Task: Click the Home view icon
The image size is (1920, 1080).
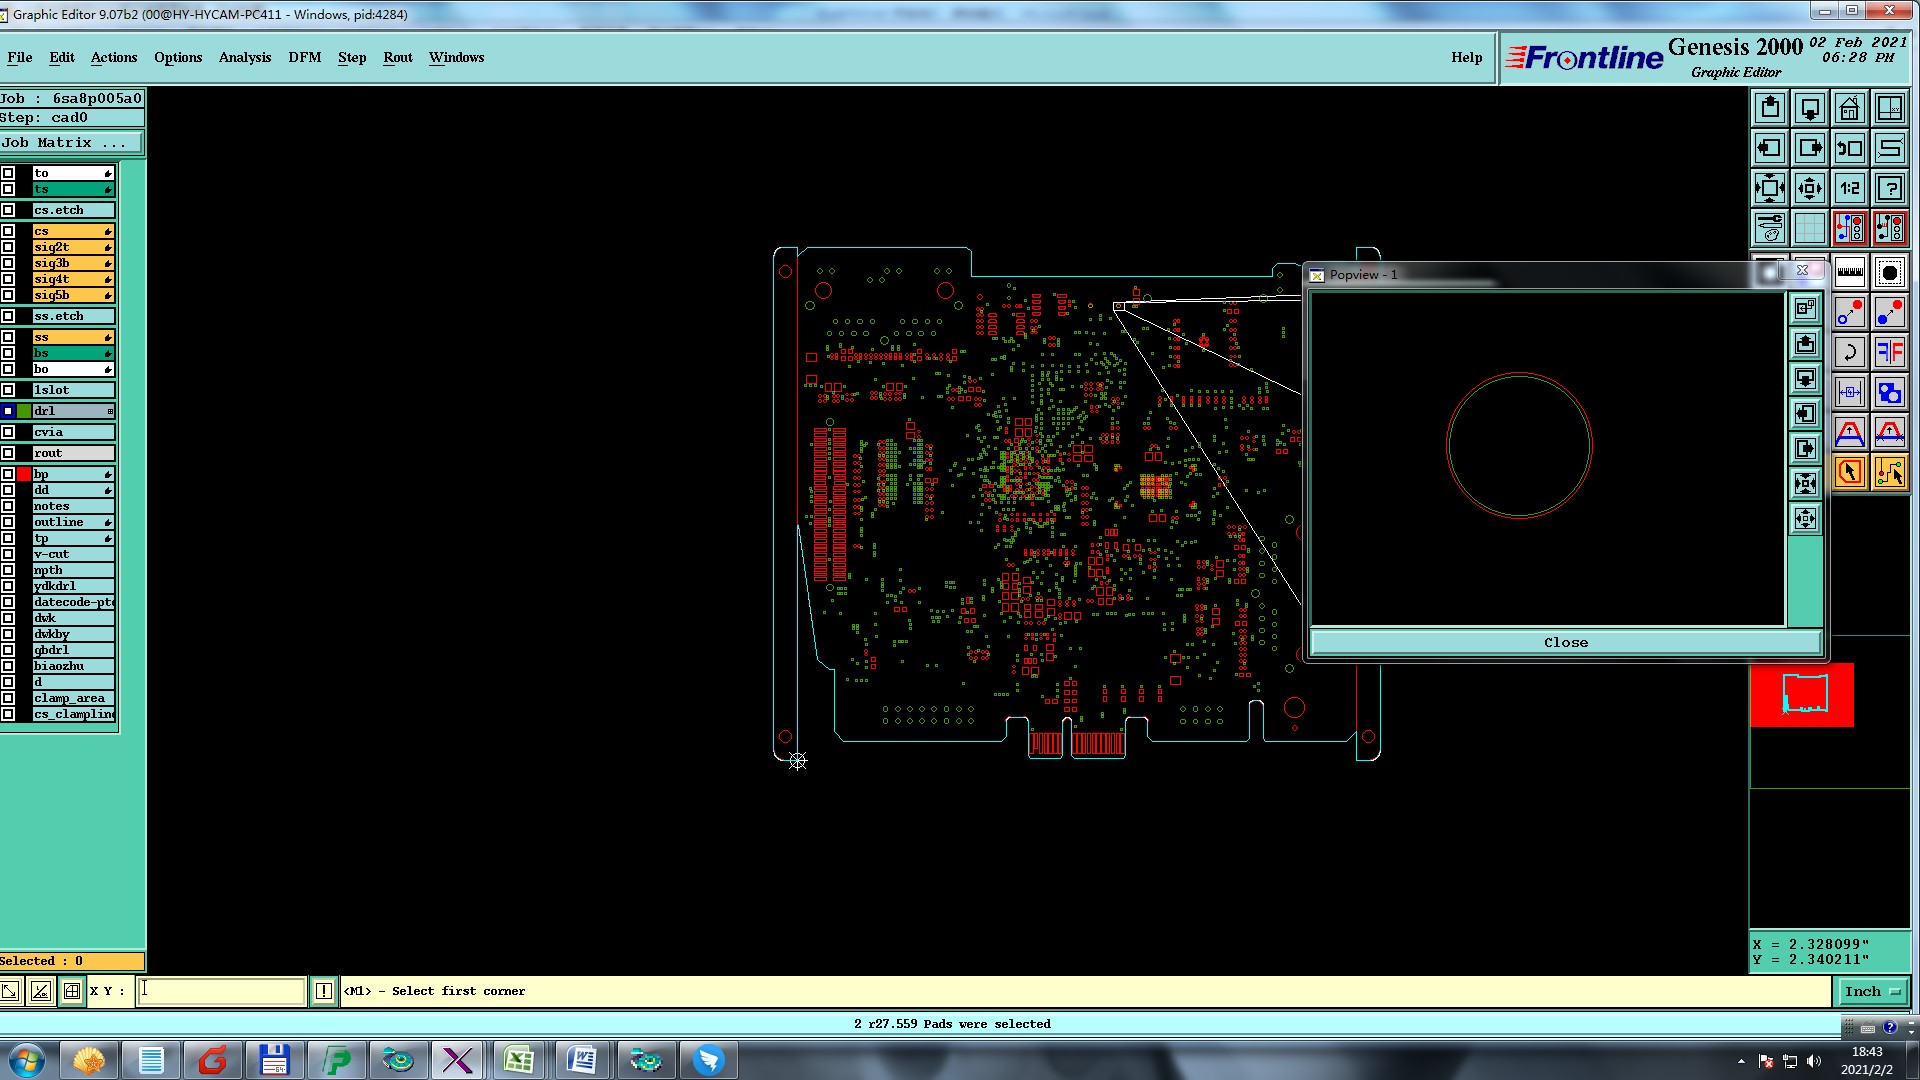Action: pos(1849,108)
